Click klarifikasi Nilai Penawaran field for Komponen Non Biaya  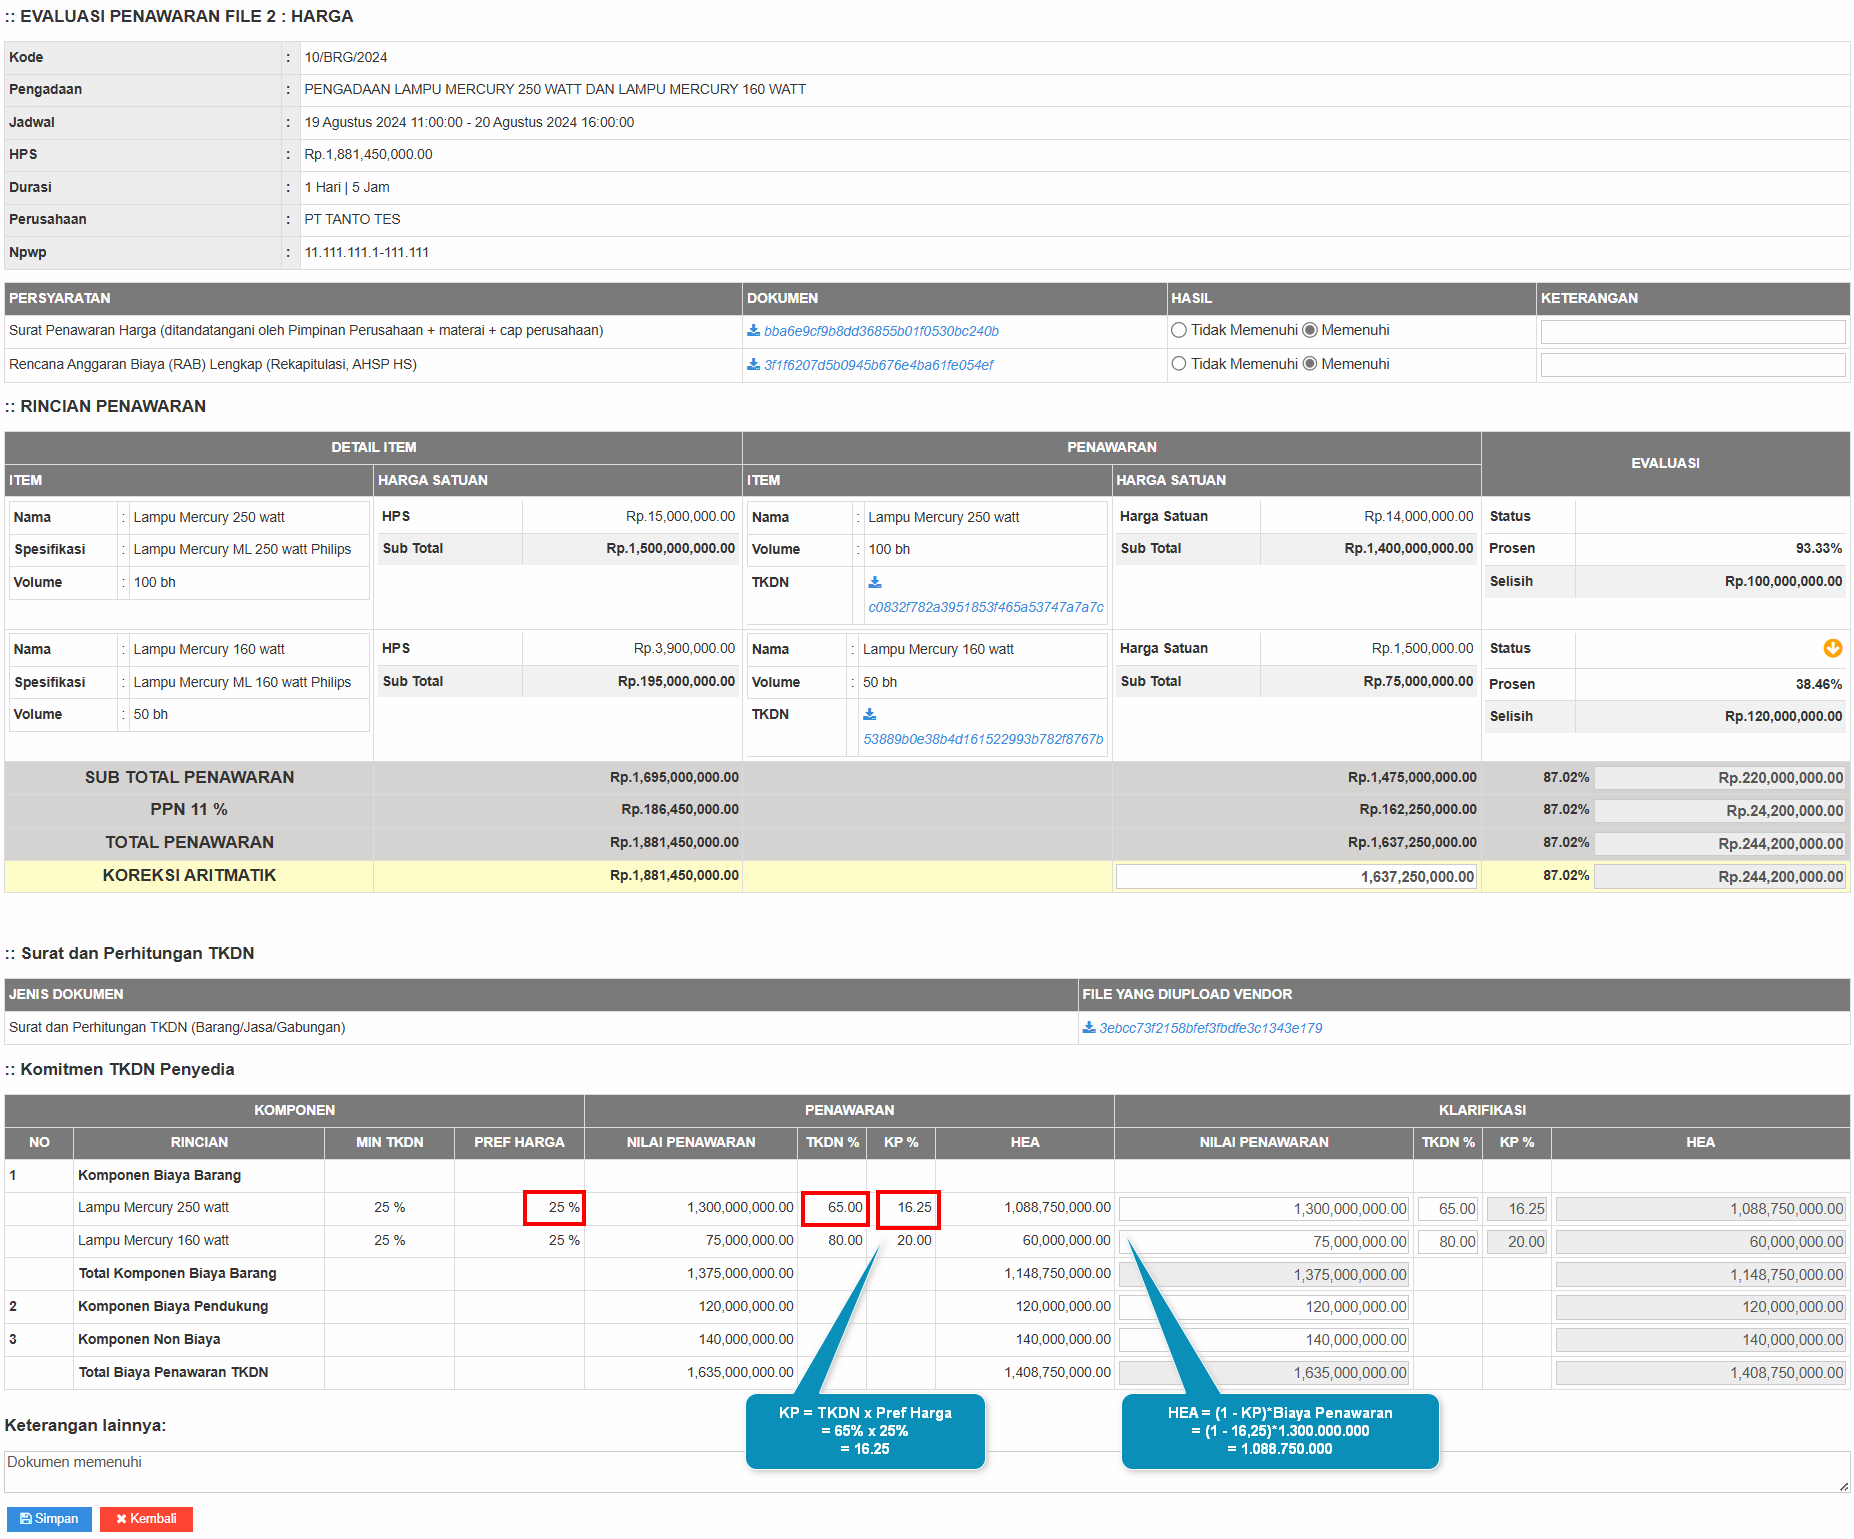coord(1264,1340)
